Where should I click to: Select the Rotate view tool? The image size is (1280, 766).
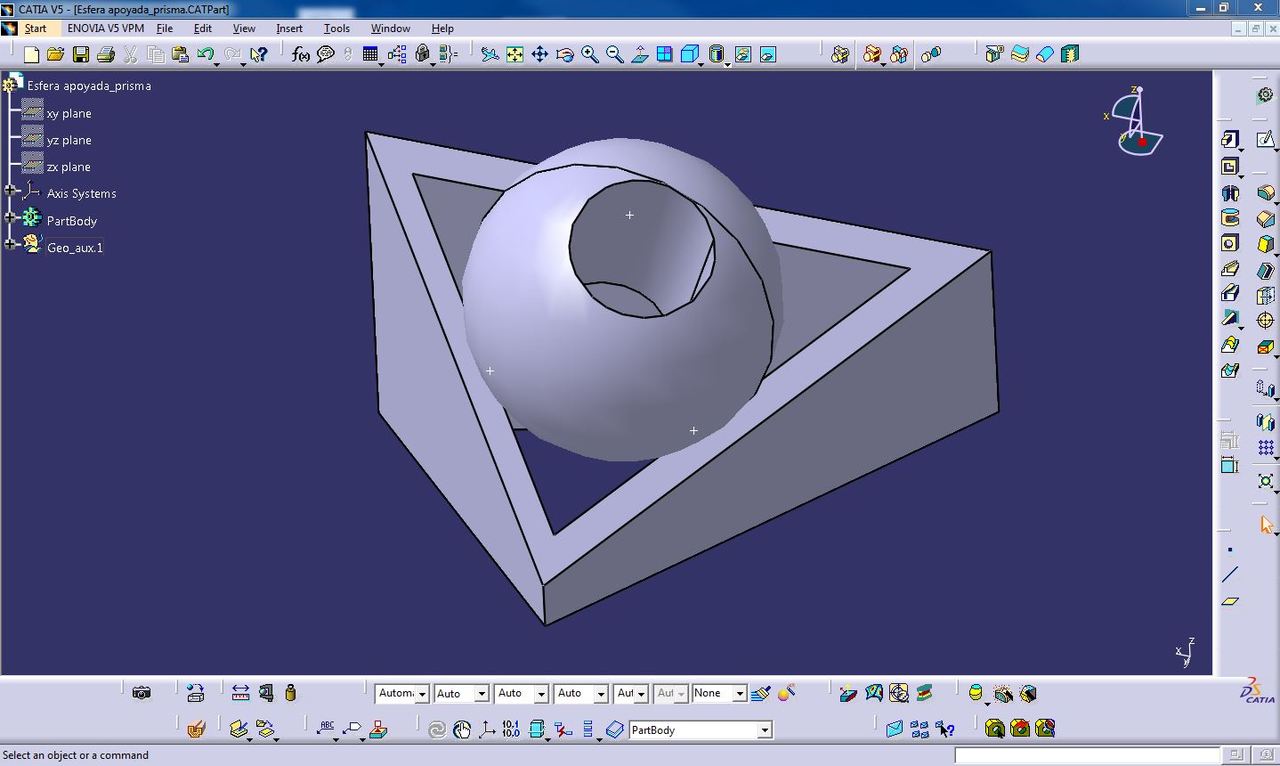565,54
